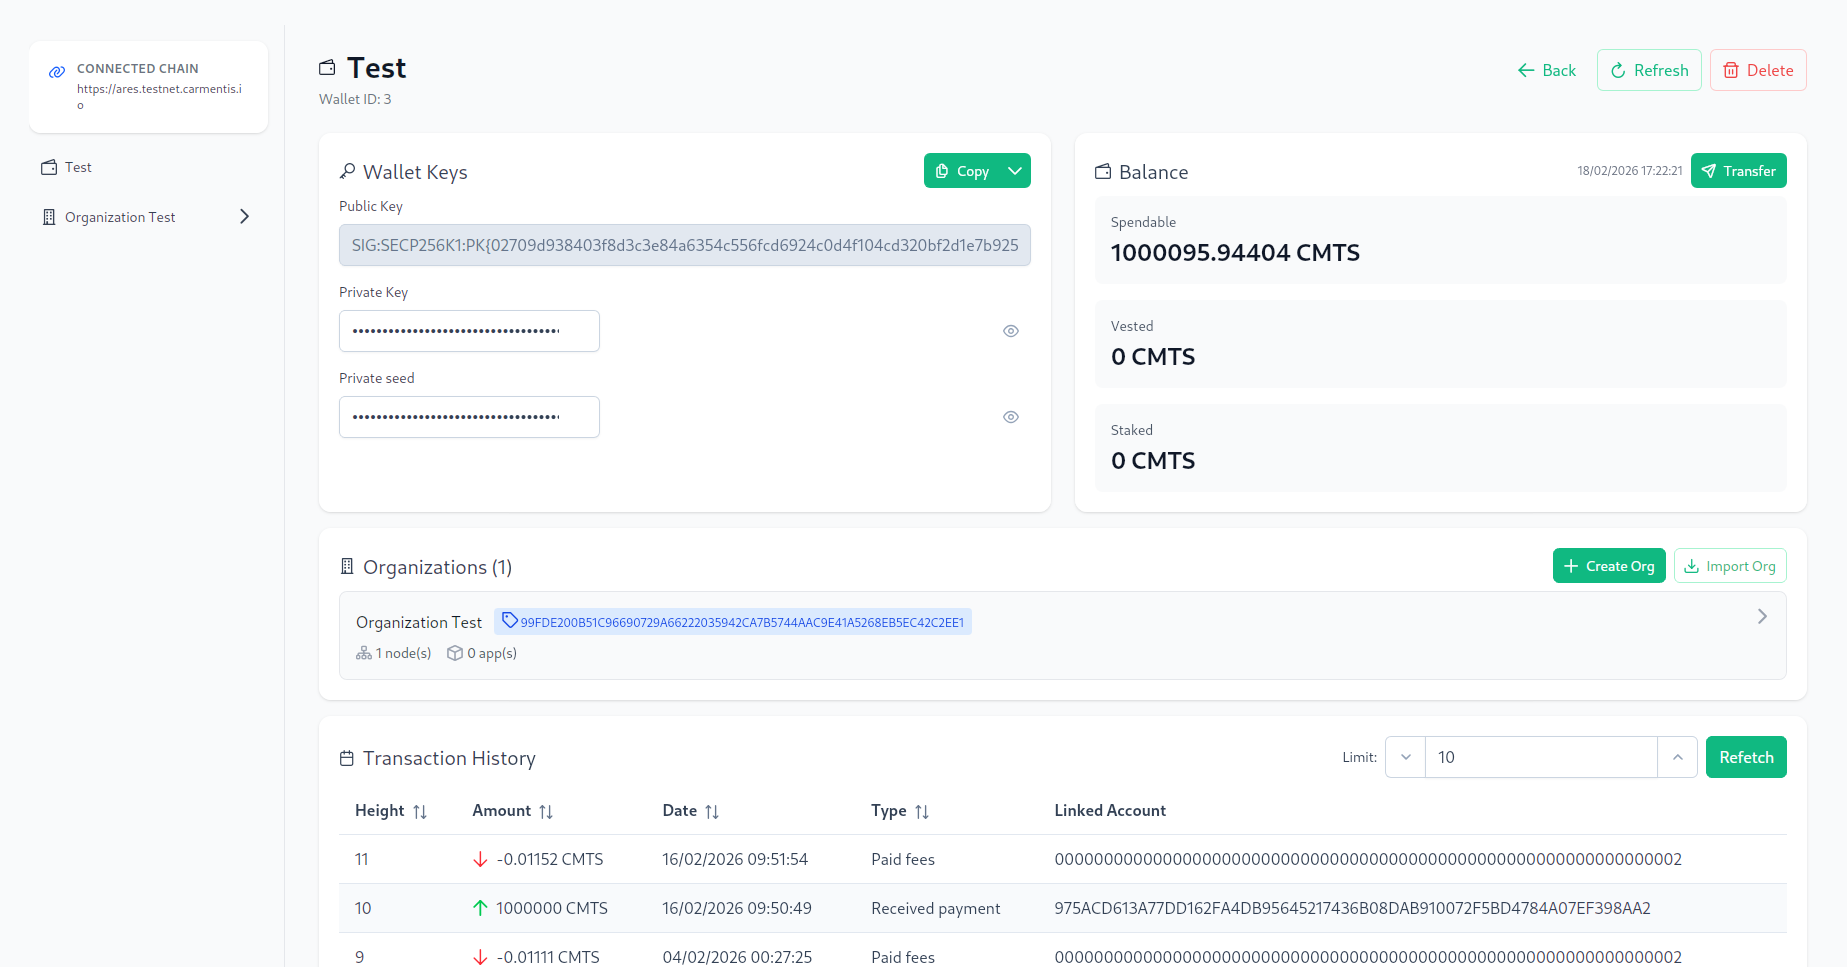This screenshot has width=1847, height=967.
Task: Click the Transfer button
Action: pos(1738,171)
